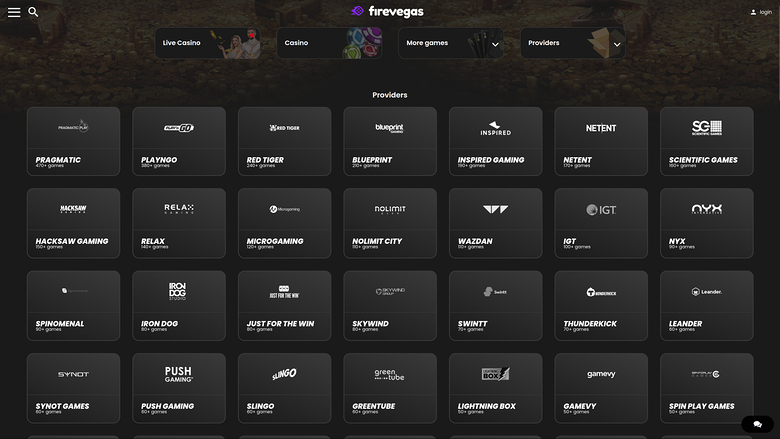780x439 pixels.
Task: Click the NetEnt provider logo
Action: [x=601, y=128]
